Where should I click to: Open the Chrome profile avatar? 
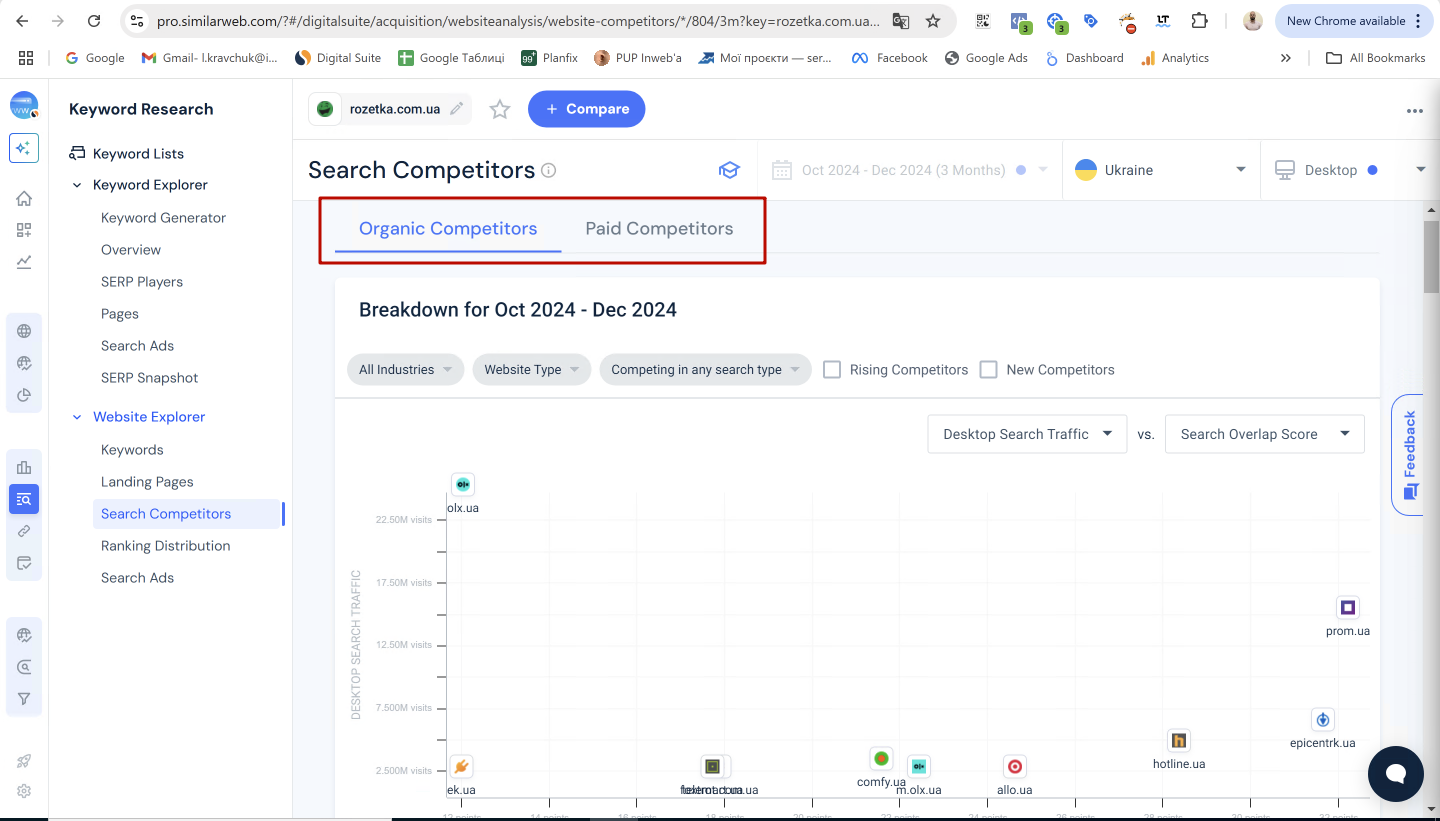click(x=1252, y=21)
